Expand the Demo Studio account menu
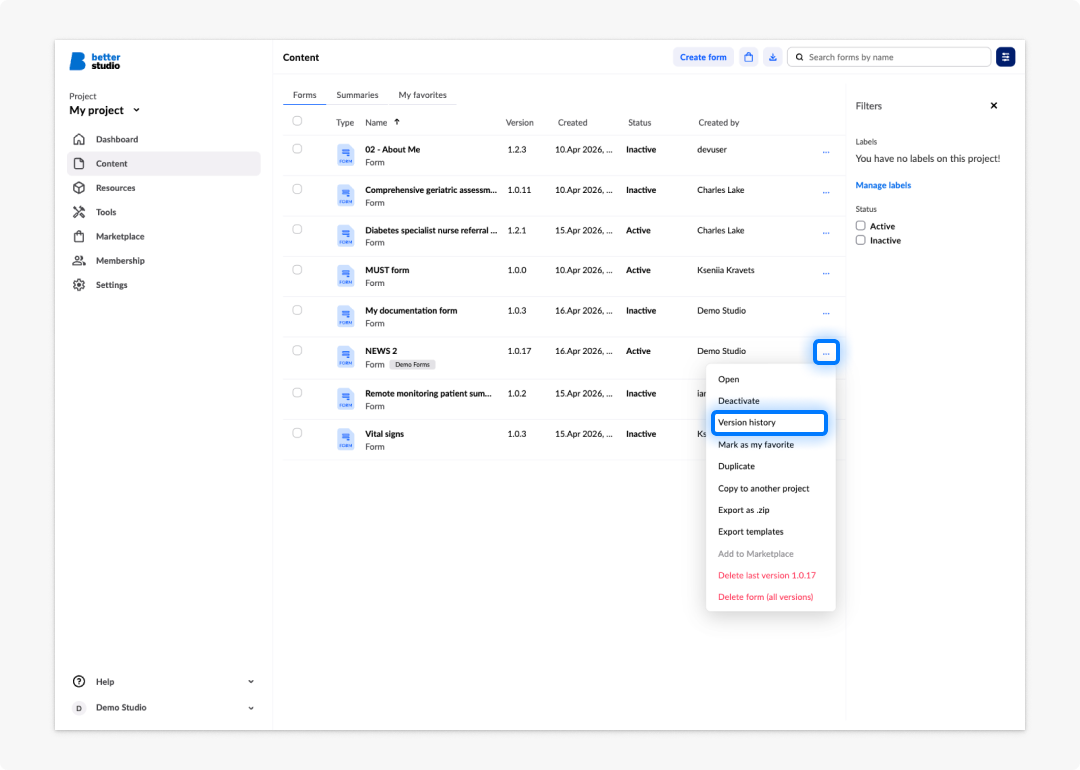The image size is (1080, 770). (x=251, y=708)
